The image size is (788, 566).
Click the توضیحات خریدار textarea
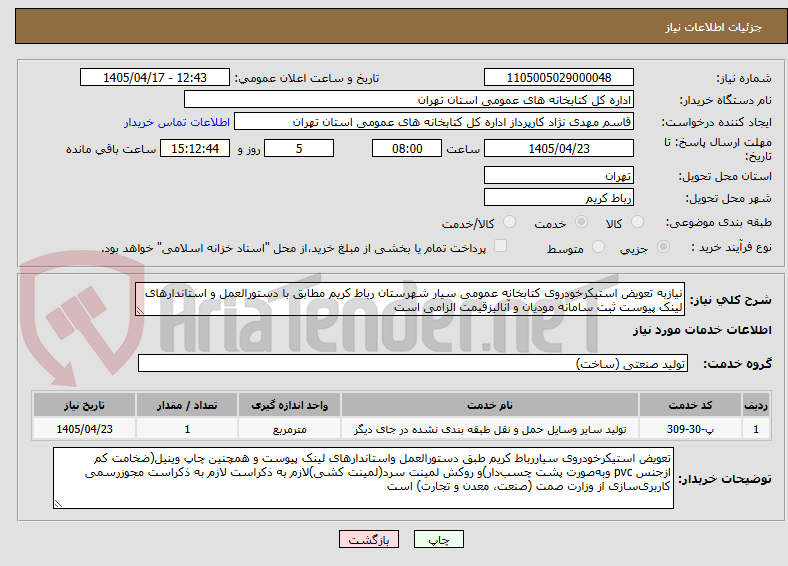[363, 478]
